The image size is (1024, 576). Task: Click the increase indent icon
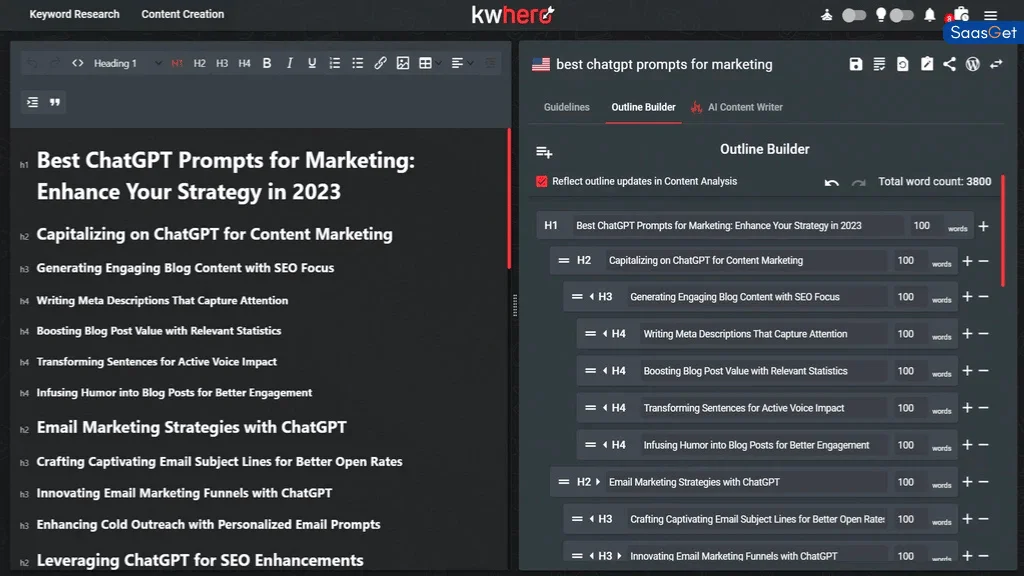[x=32, y=102]
